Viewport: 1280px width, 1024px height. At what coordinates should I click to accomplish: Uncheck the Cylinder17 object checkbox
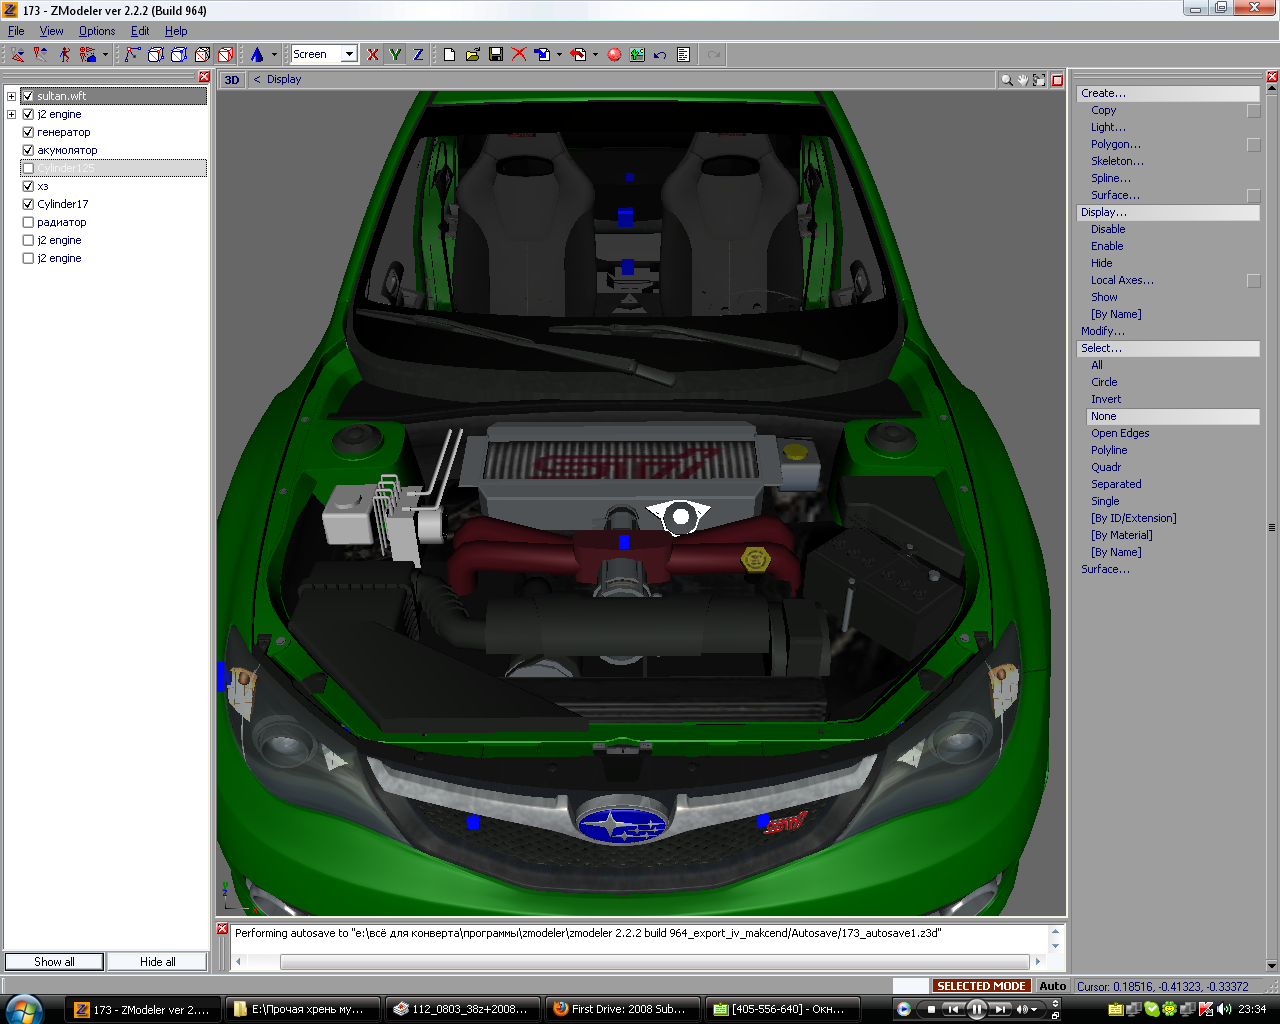click(28, 204)
